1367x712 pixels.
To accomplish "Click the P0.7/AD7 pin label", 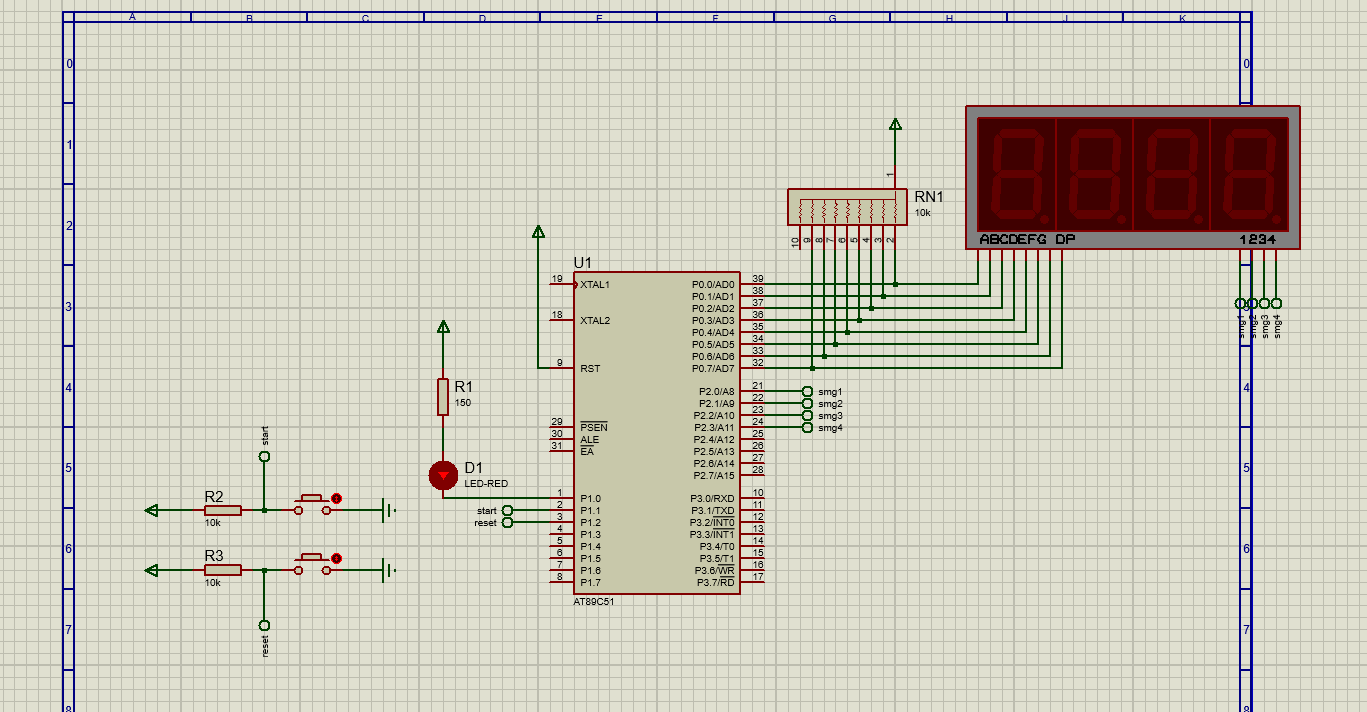I will (713, 369).
